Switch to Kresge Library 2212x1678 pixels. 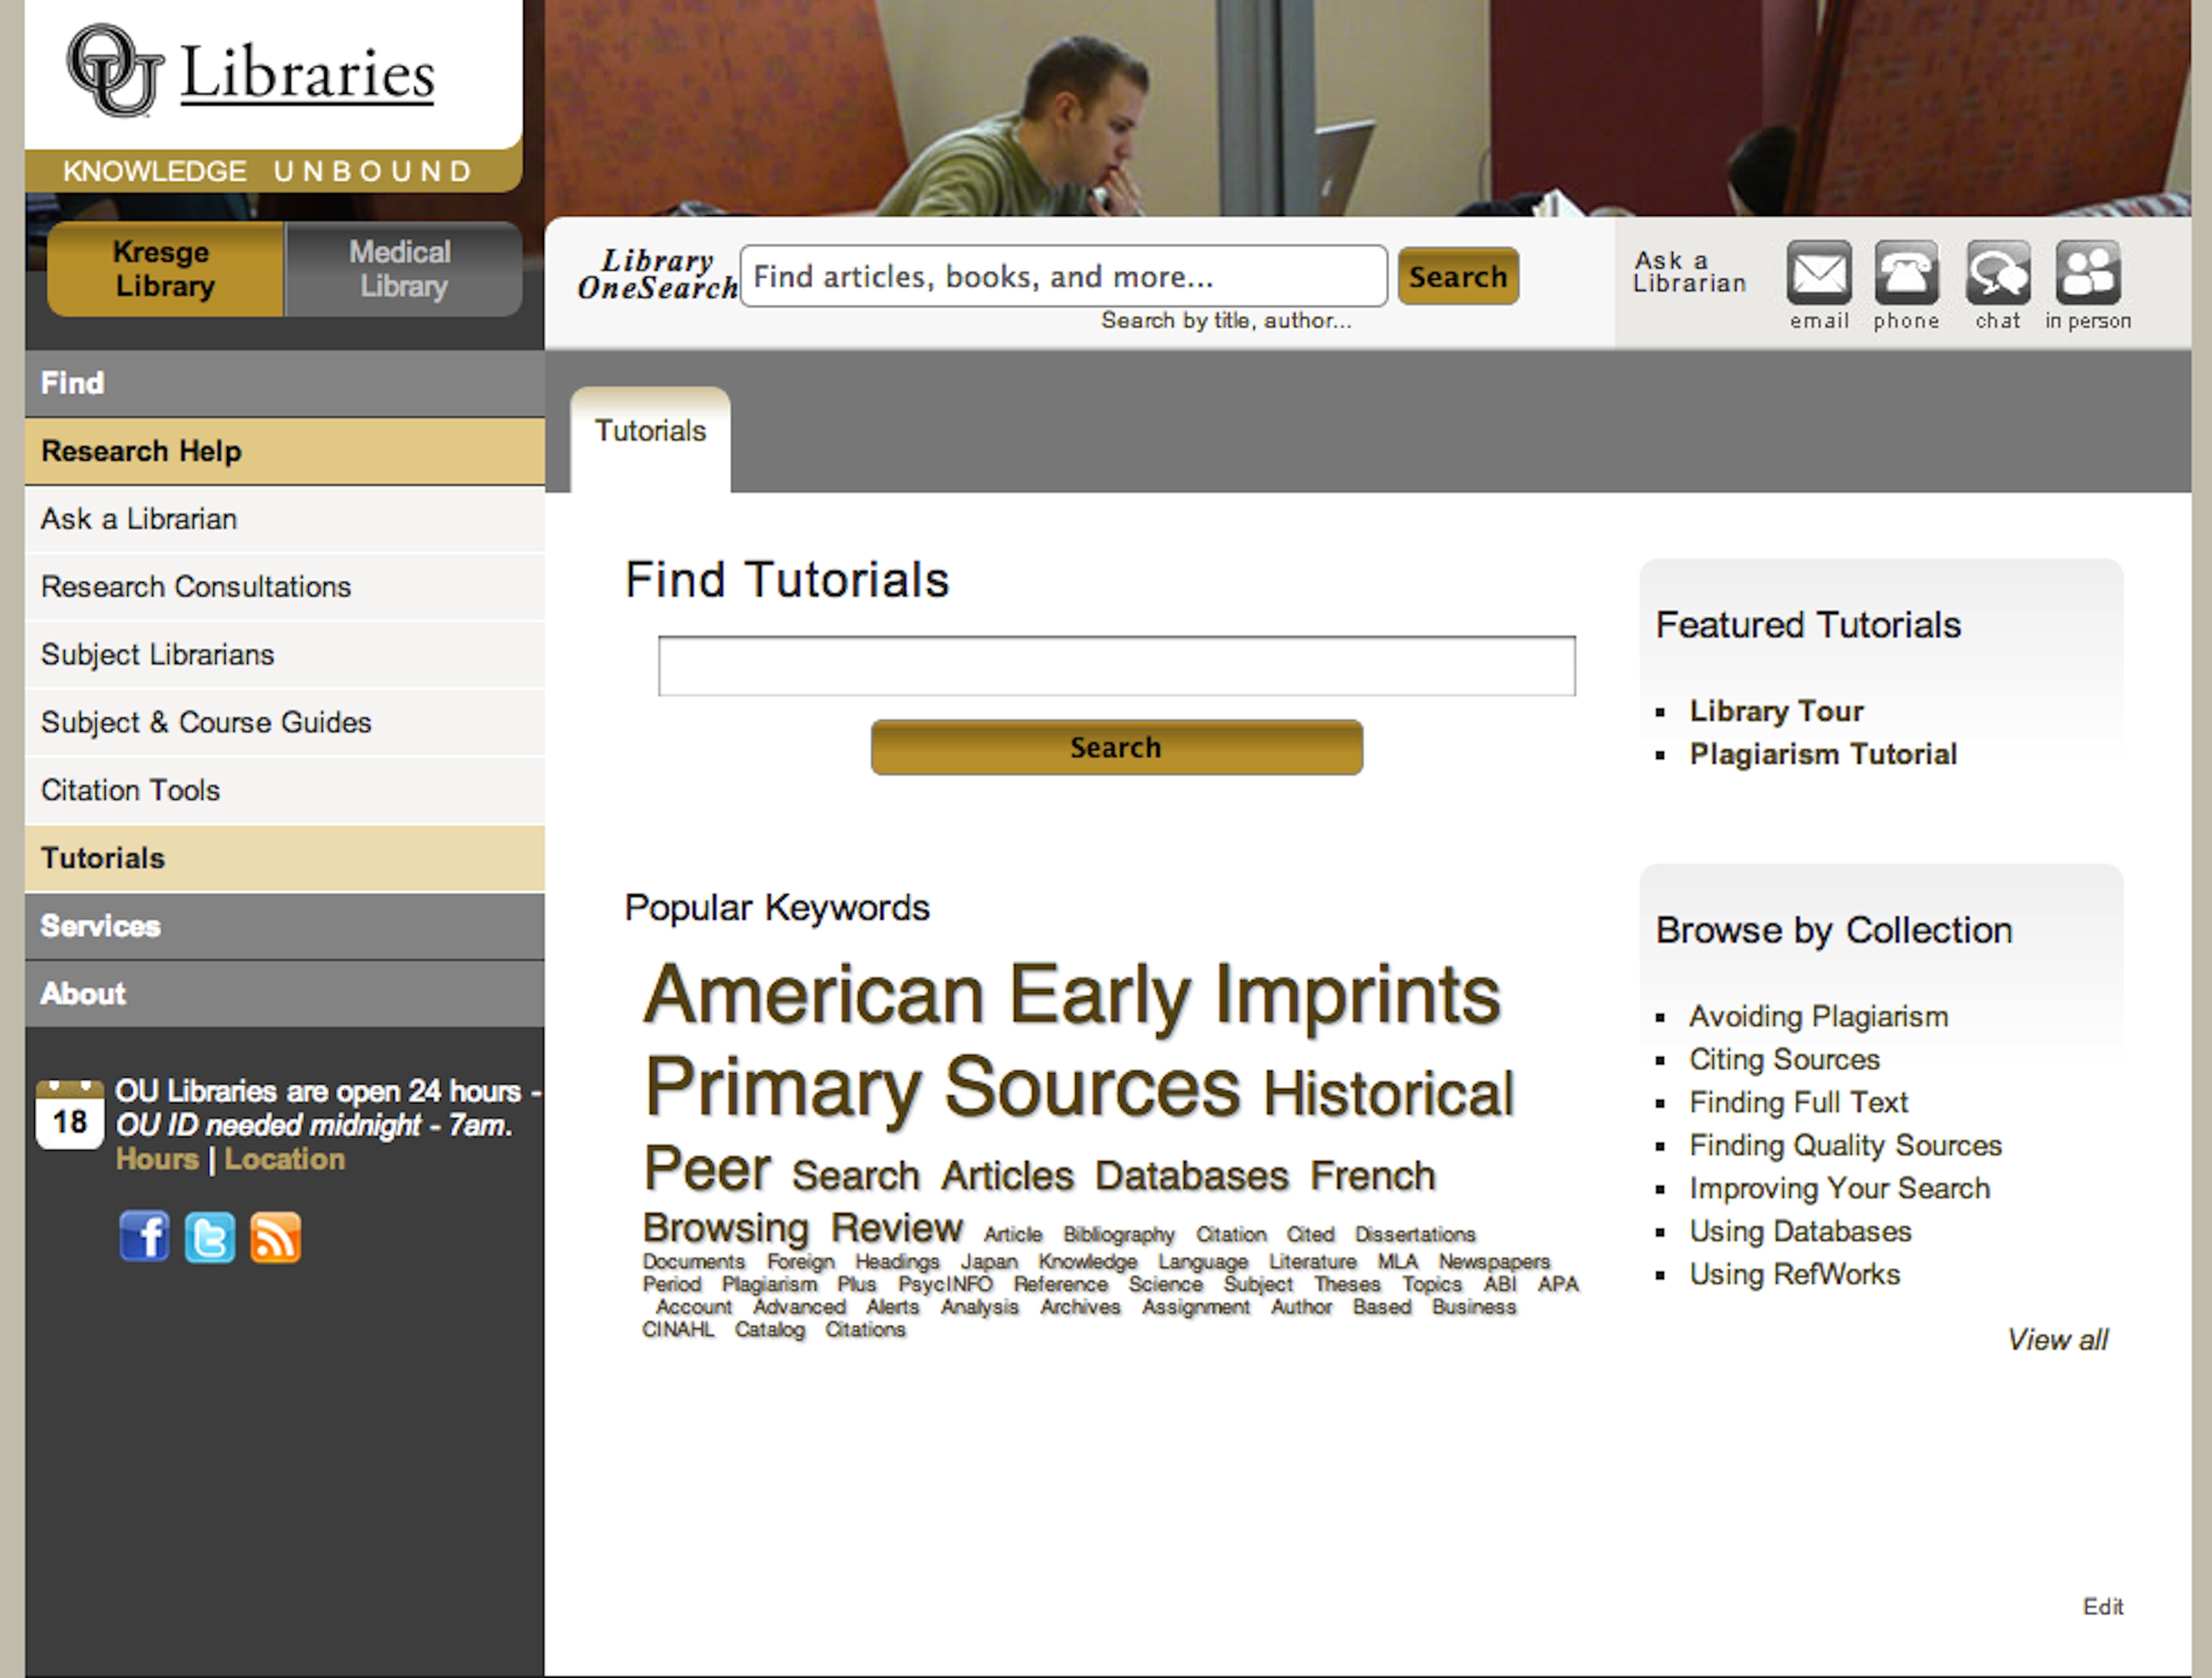tap(165, 269)
